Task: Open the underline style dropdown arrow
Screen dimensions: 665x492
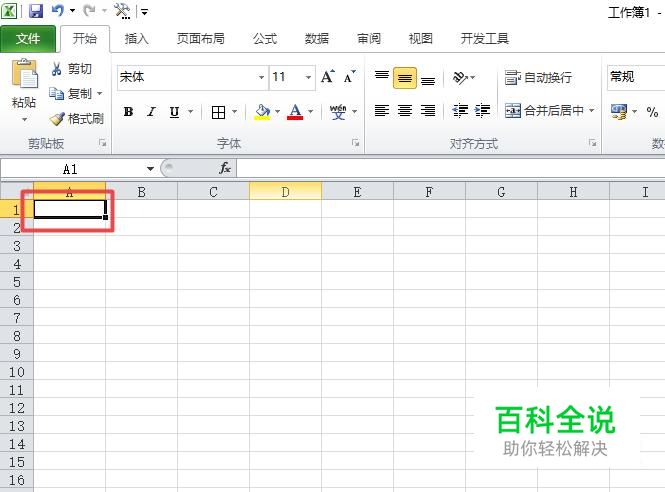Action: (190, 112)
